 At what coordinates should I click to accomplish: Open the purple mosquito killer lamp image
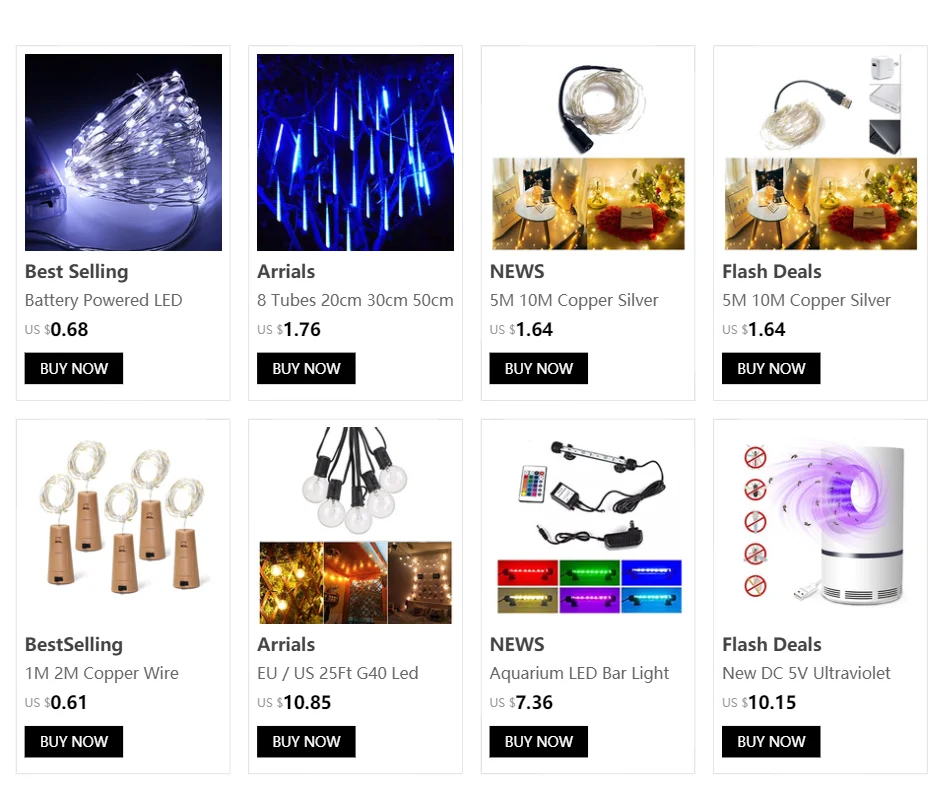821,525
